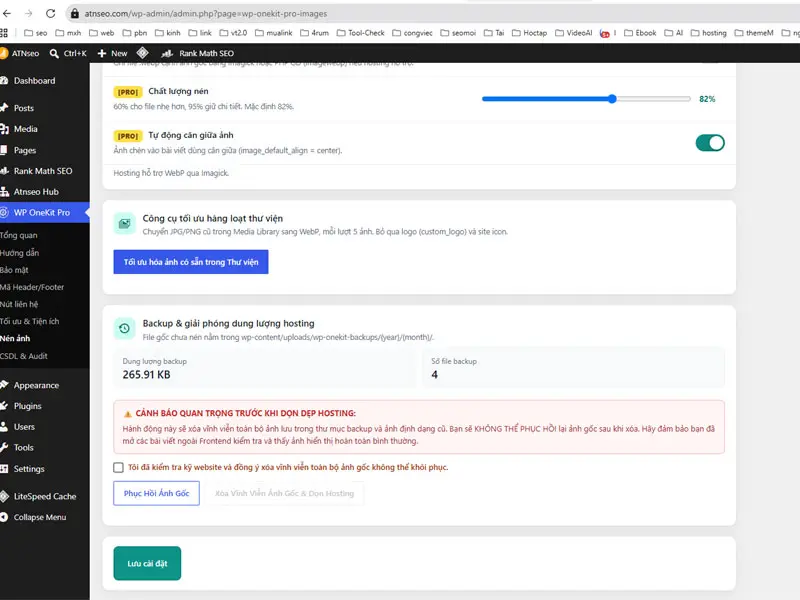Click the Backup history clock icon
Image resolution: width=800 pixels, height=600 pixels.
tap(124, 329)
